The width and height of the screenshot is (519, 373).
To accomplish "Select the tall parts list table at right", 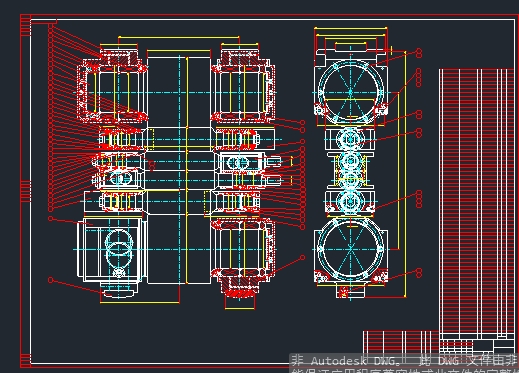I will [476, 204].
